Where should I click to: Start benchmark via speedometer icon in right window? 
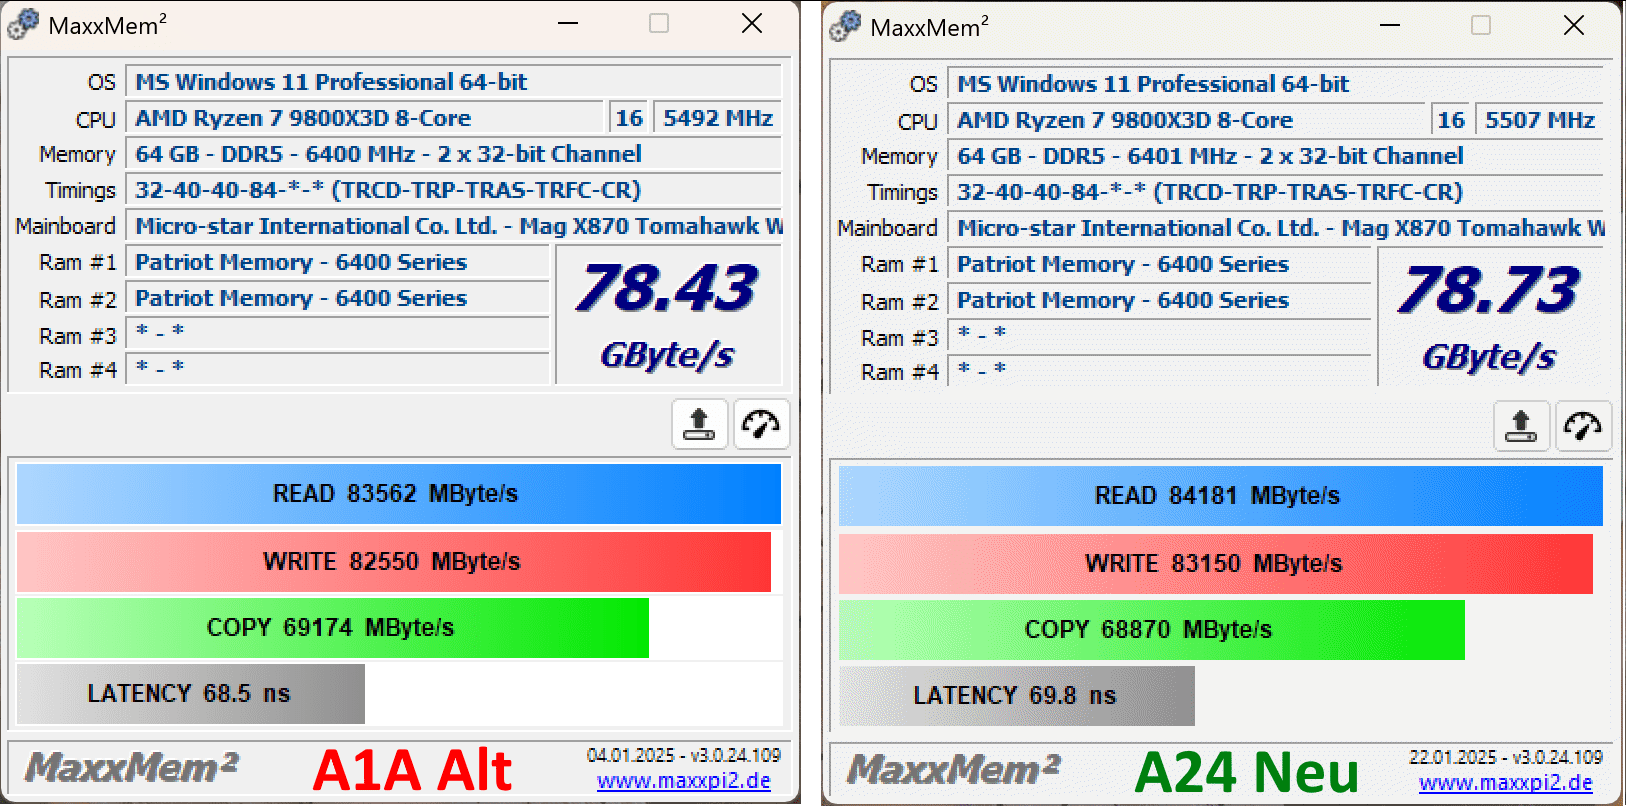click(x=1583, y=426)
